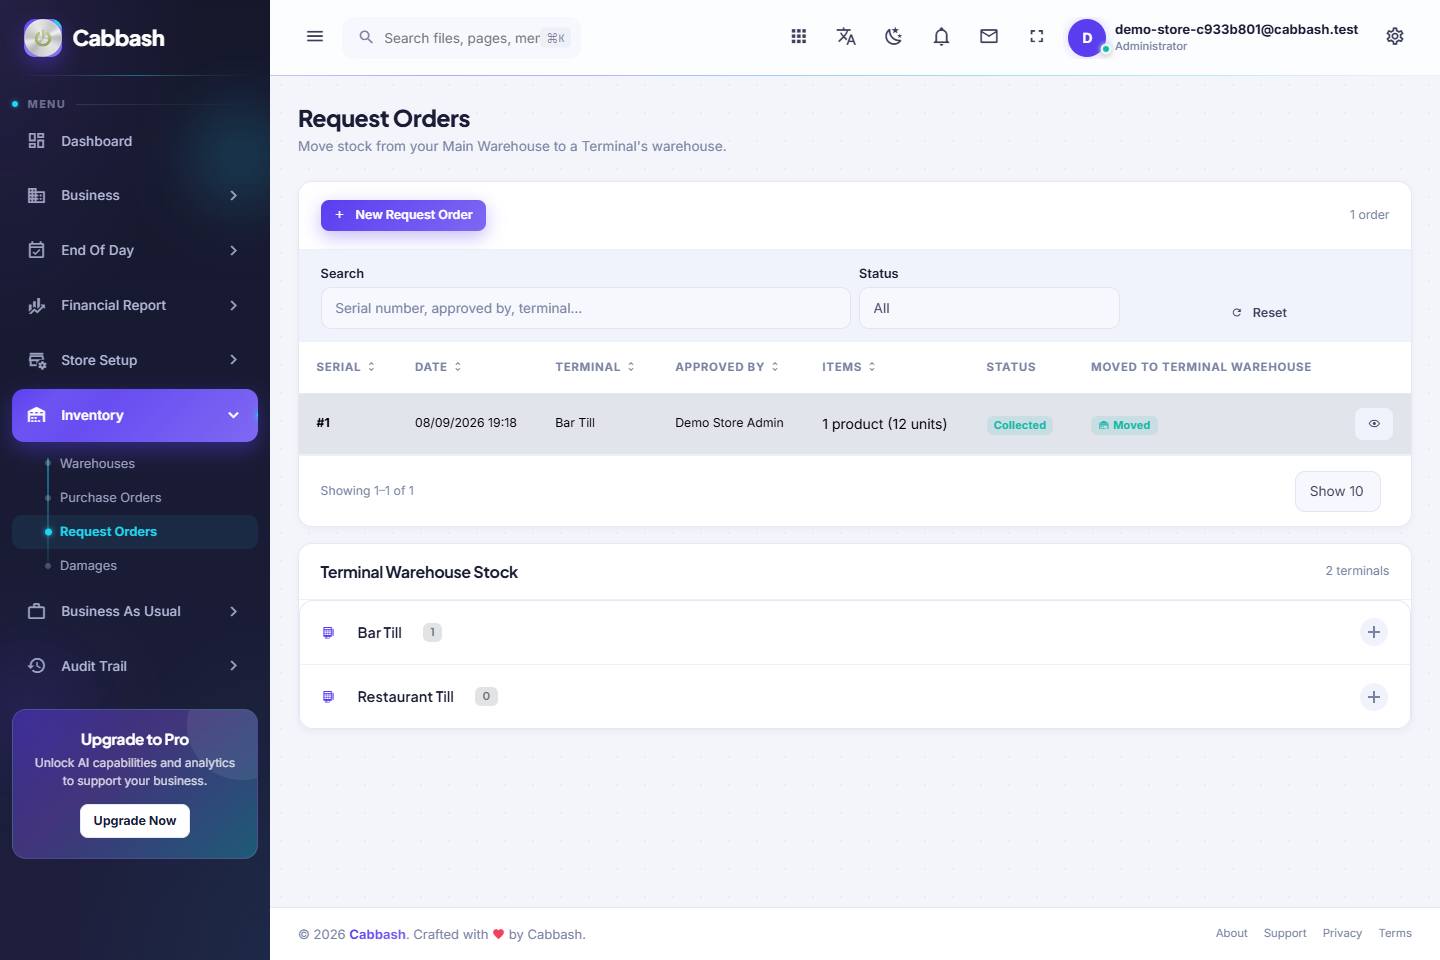Expand Business As Usual menu
The width and height of the screenshot is (1440, 960).
[x=135, y=611]
